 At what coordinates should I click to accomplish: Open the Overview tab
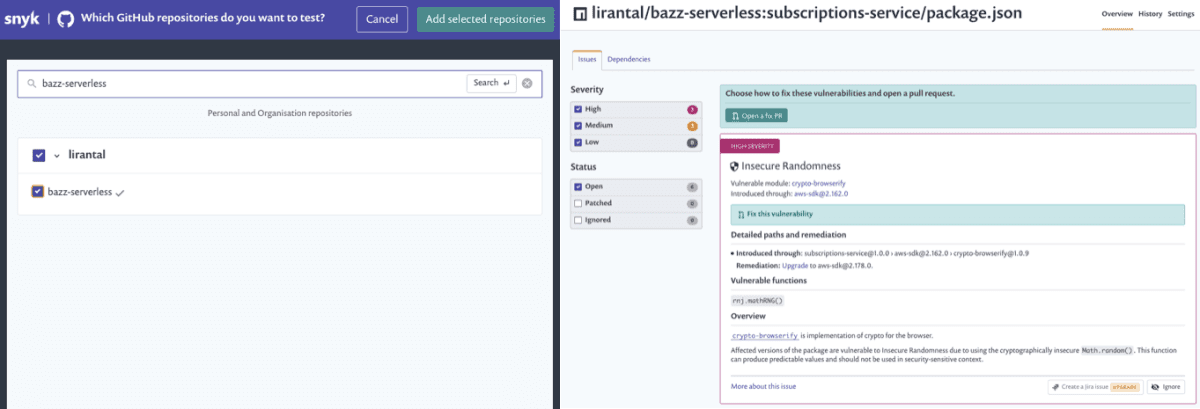coord(1117,15)
